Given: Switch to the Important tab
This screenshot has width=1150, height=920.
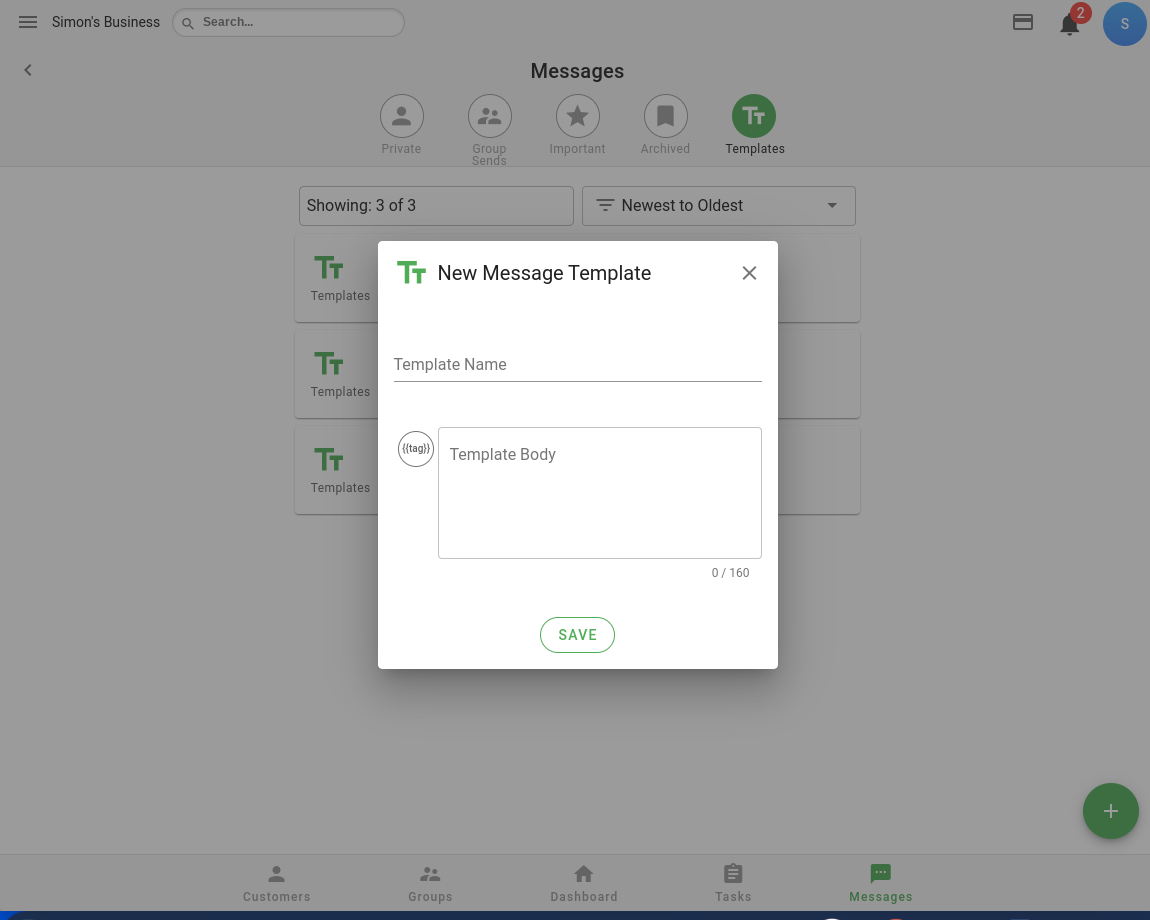Looking at the screenshot, I should pos(577,125).
